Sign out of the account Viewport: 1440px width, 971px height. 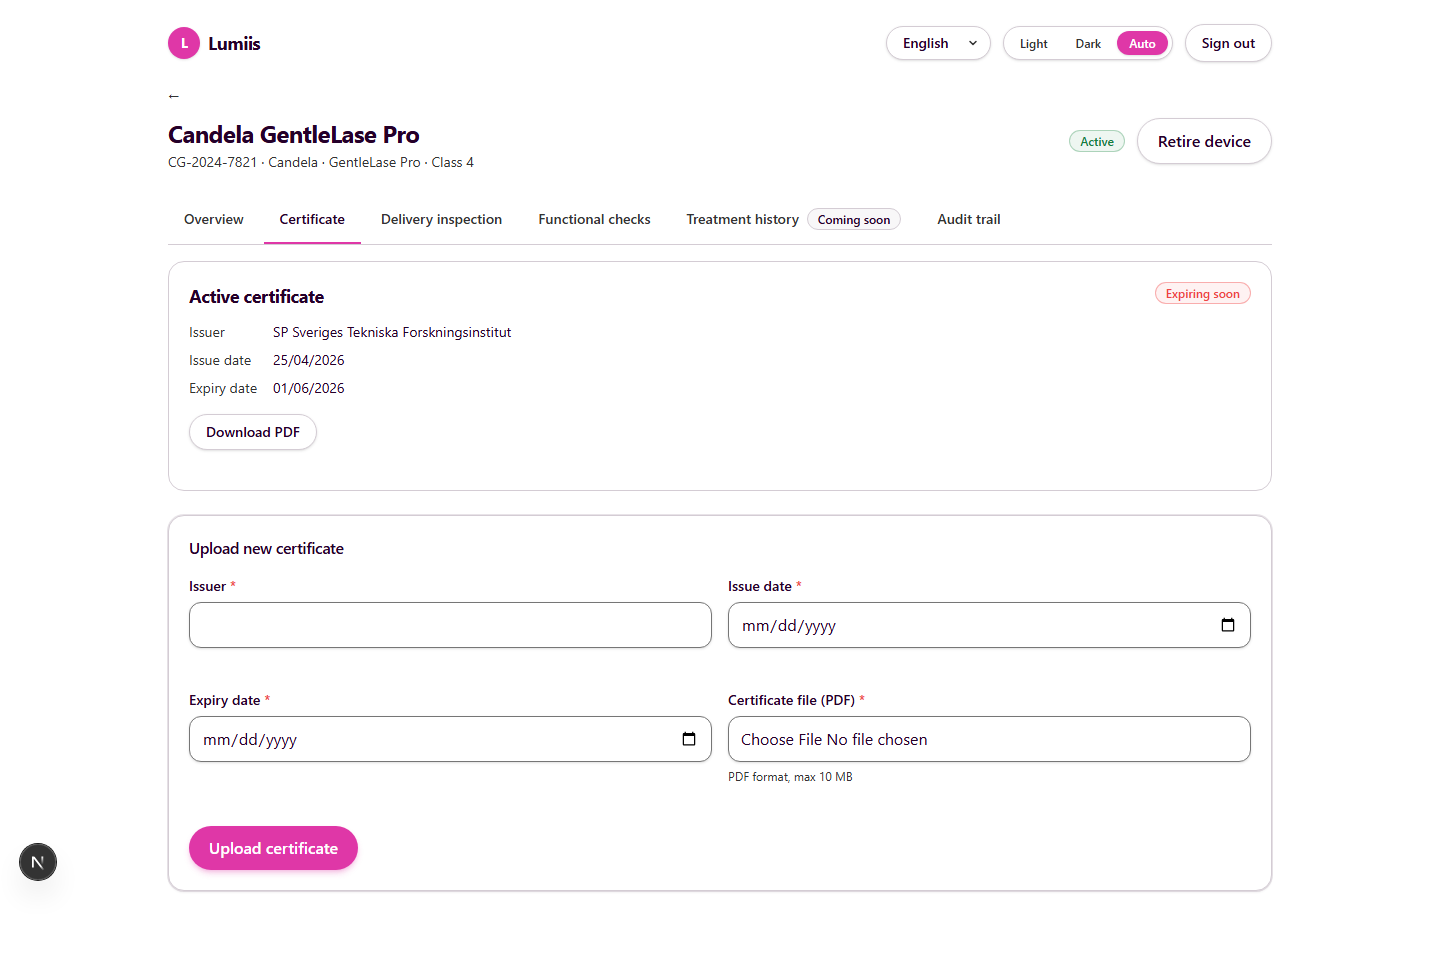click(x=1228, y=43)
